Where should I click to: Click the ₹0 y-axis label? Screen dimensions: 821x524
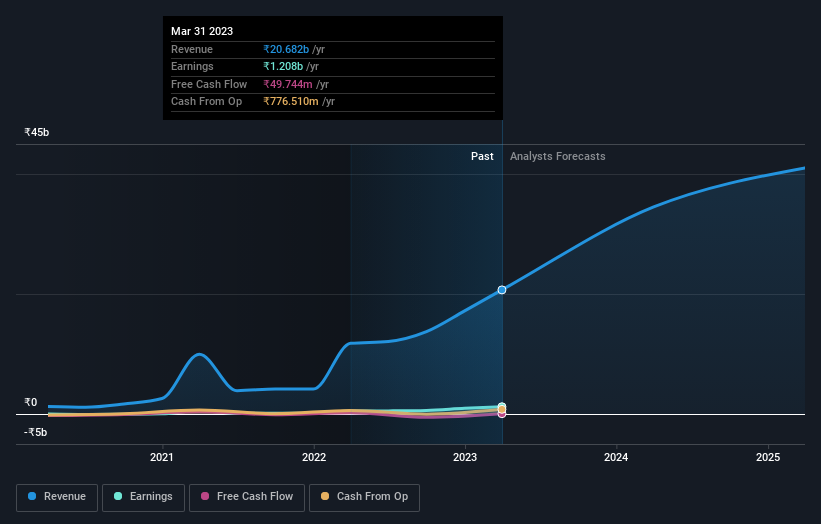(31, 403)
